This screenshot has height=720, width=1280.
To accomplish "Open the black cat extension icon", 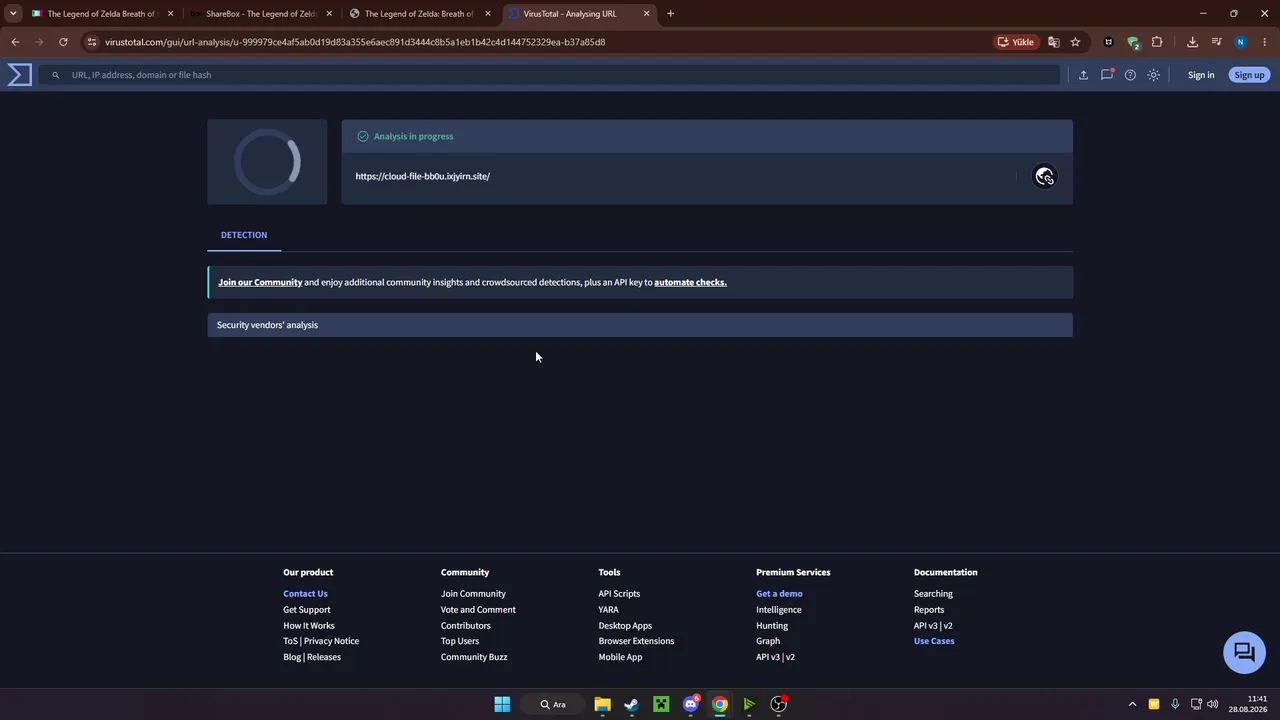I will click(x=1108, y=42).
